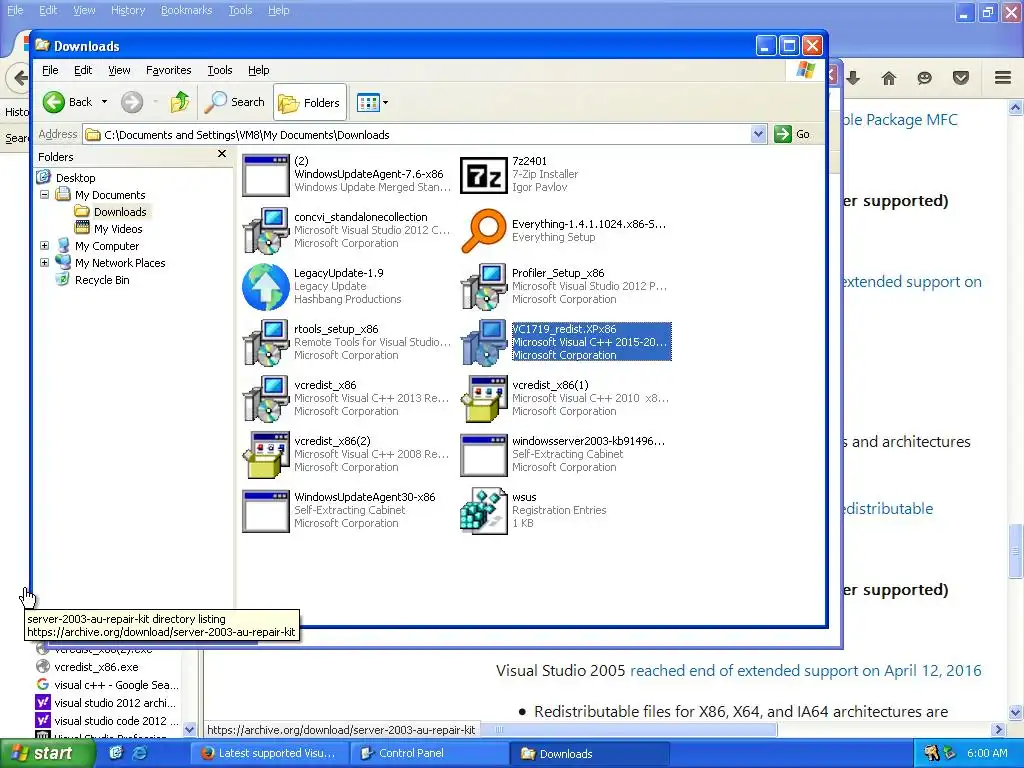Click scroll down arrow in browser page

(1016, 712)
